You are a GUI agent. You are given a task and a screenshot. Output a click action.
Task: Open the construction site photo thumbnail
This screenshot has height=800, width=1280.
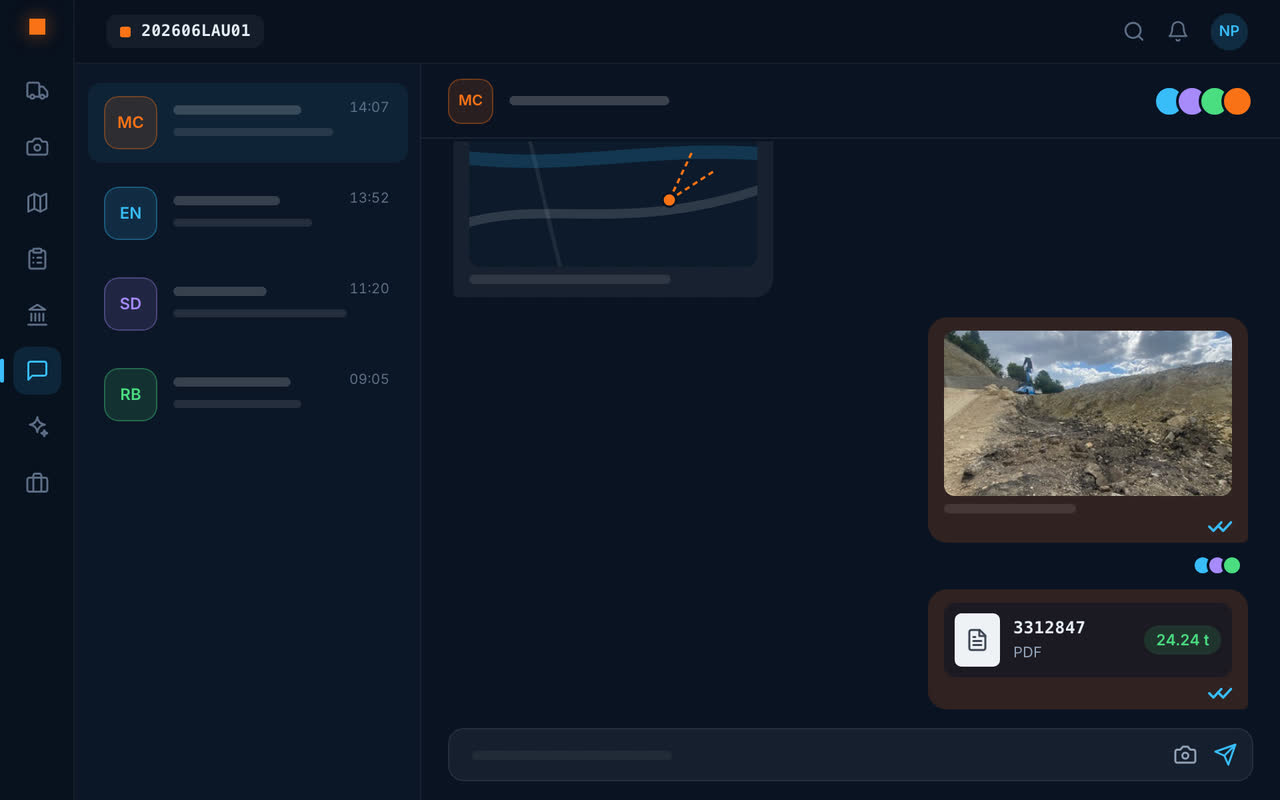(x=1088, y=413)
